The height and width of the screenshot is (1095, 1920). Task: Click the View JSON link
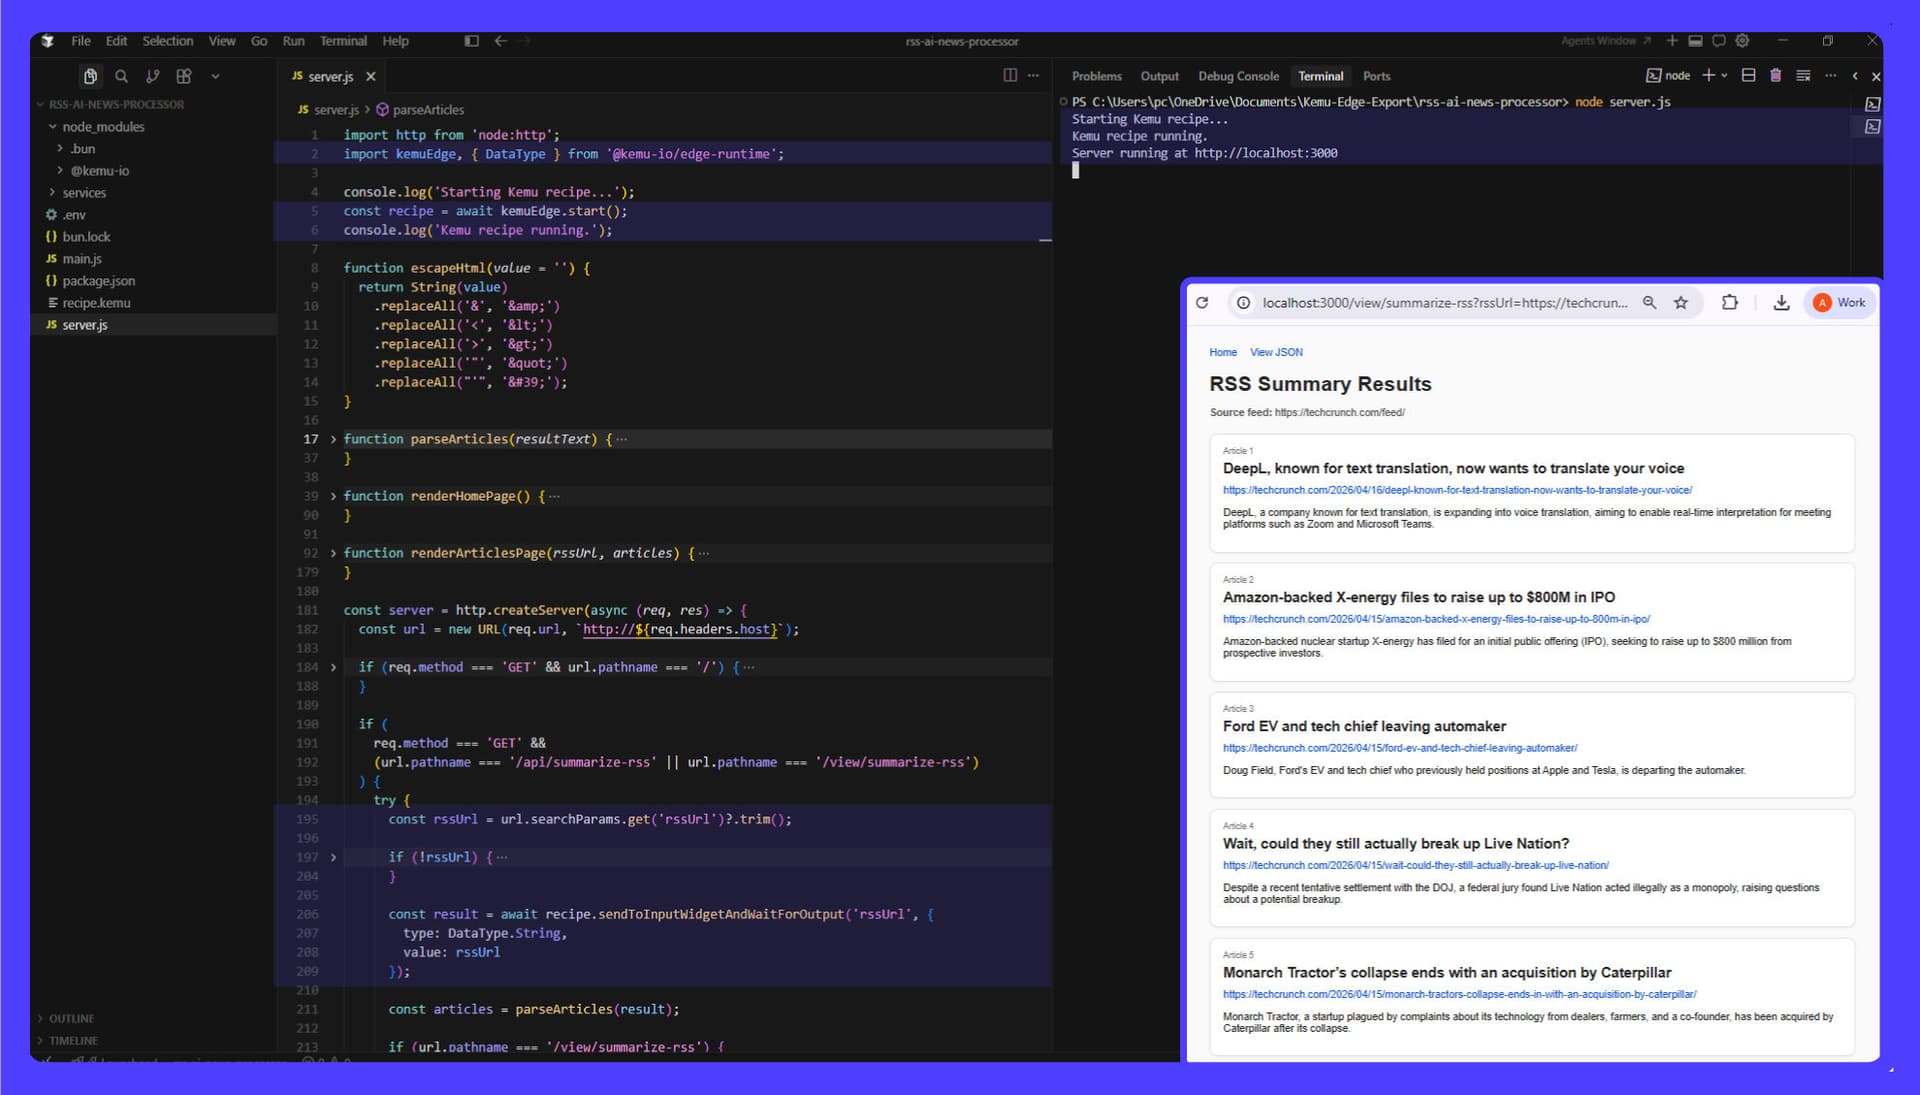coord(1276,352)
